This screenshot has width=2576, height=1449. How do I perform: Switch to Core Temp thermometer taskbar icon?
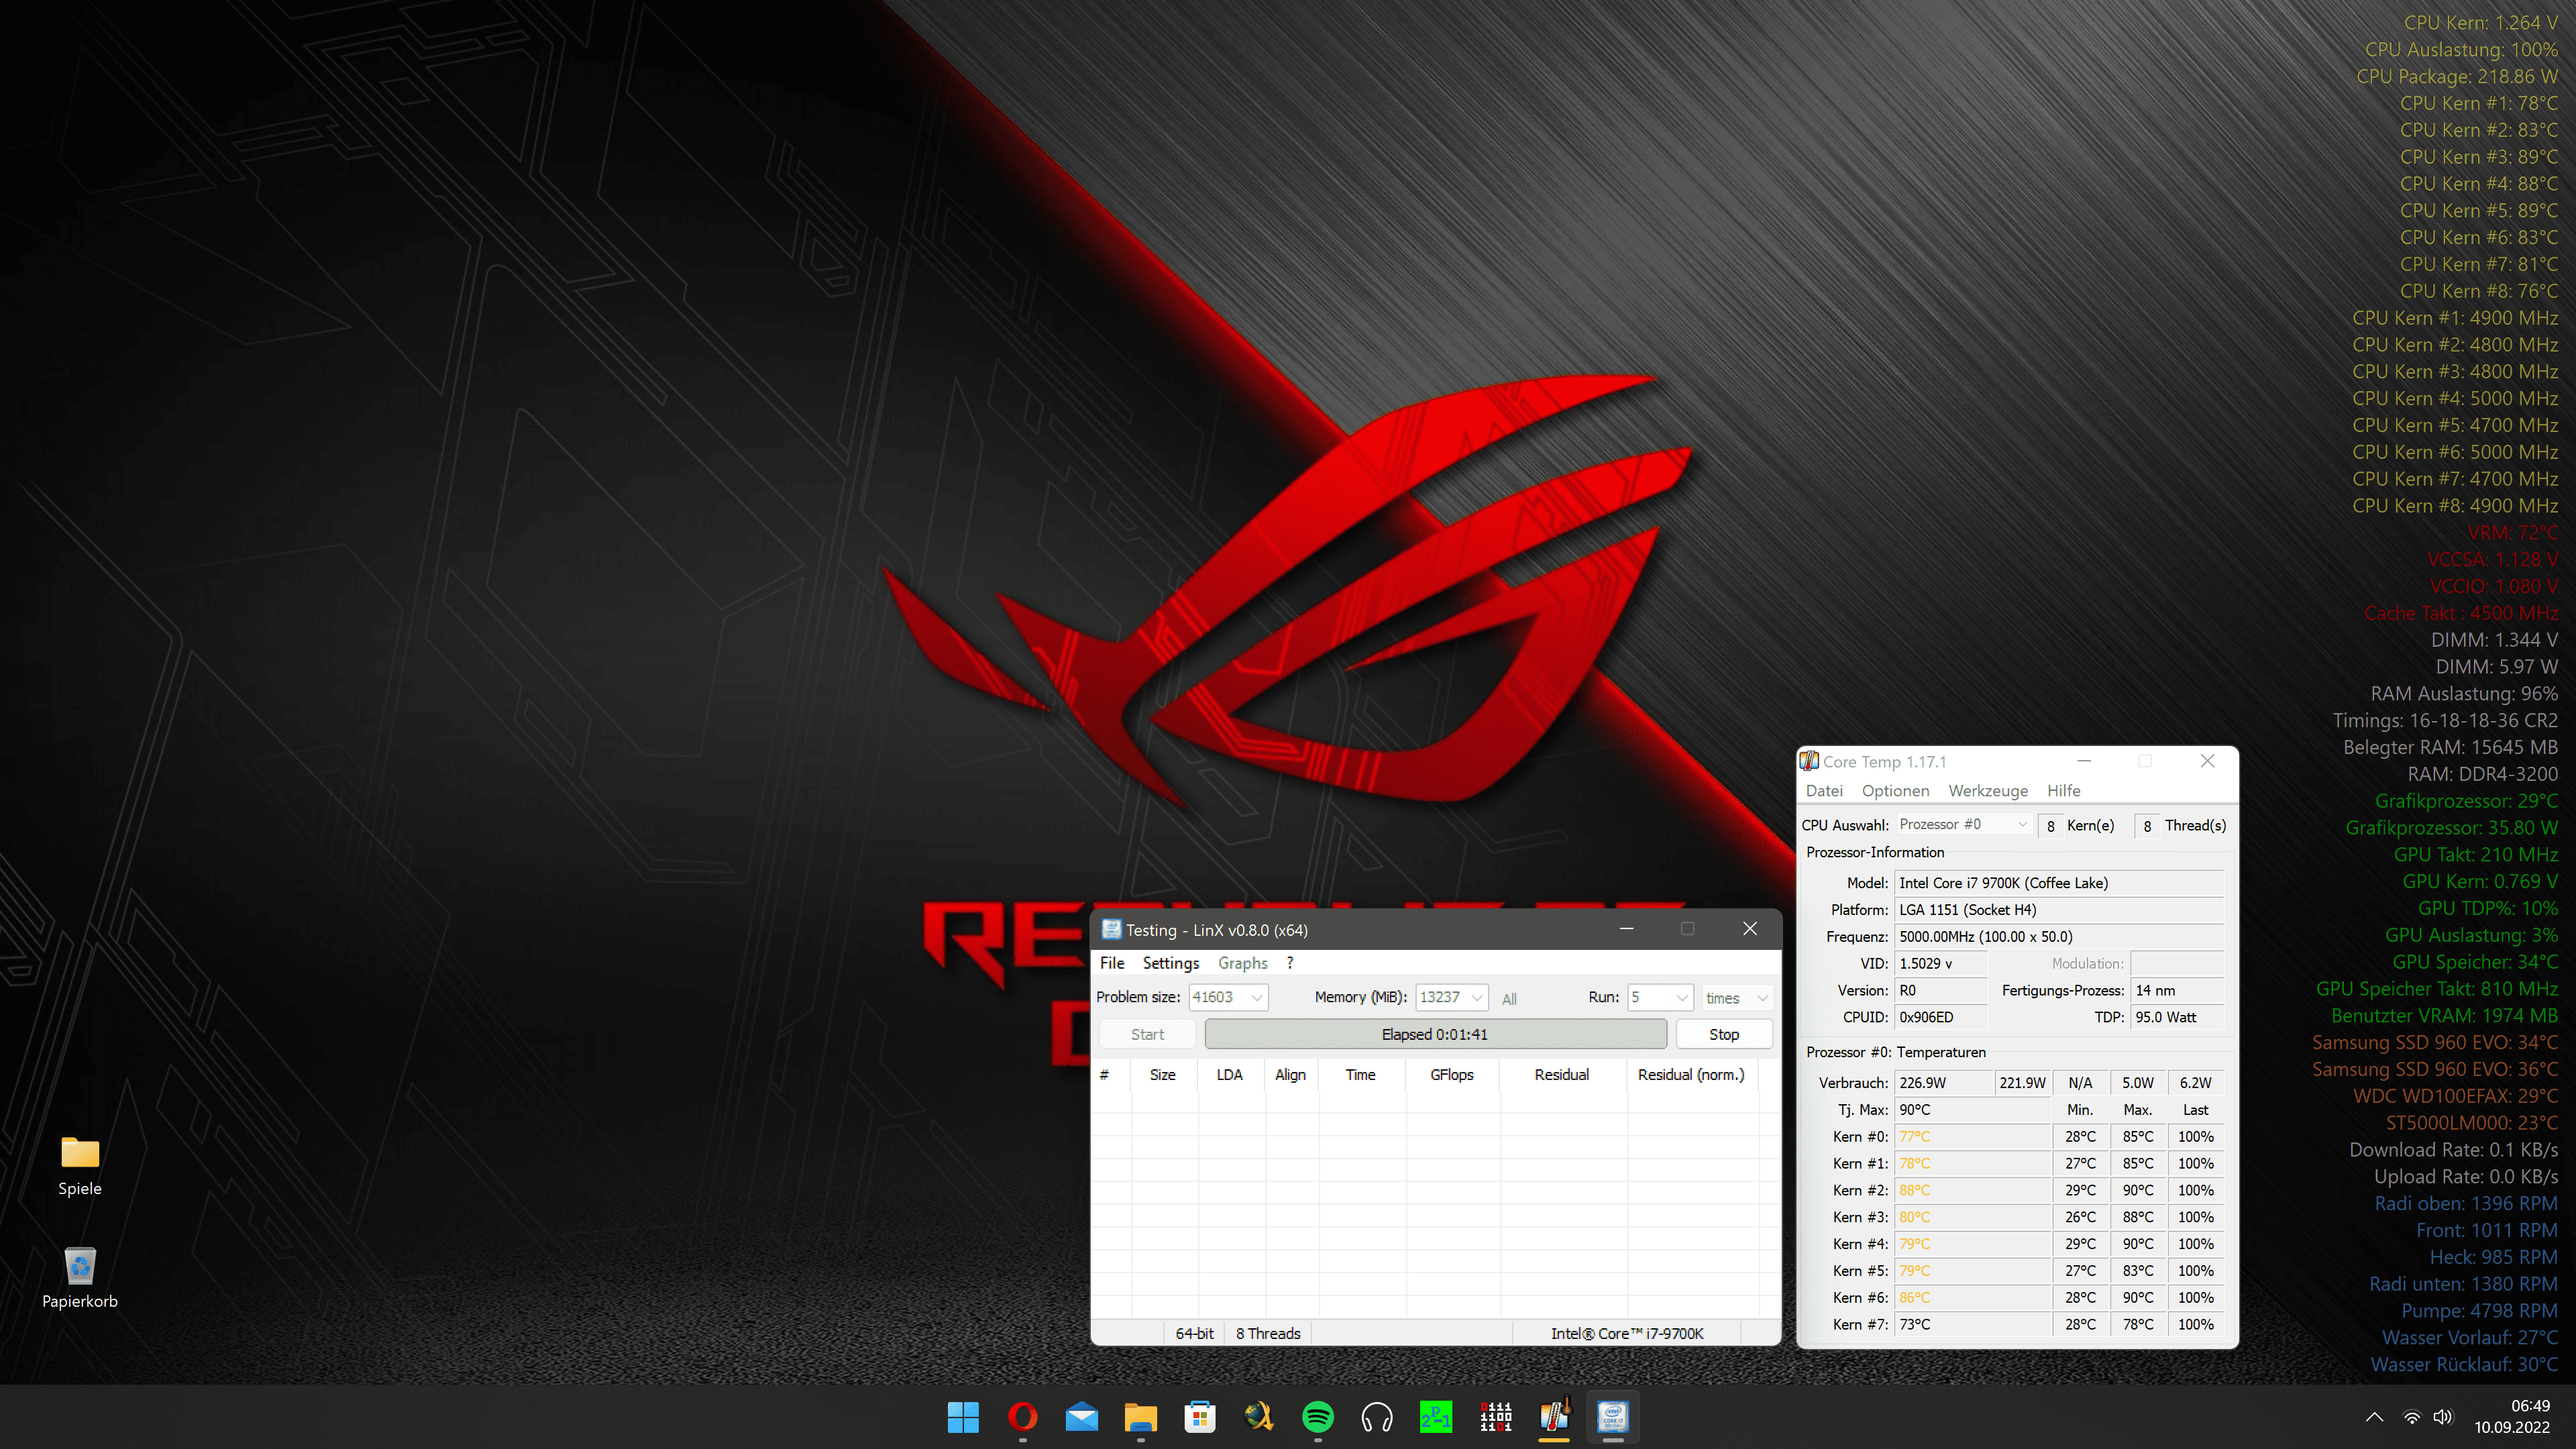coord(1554,1416)
